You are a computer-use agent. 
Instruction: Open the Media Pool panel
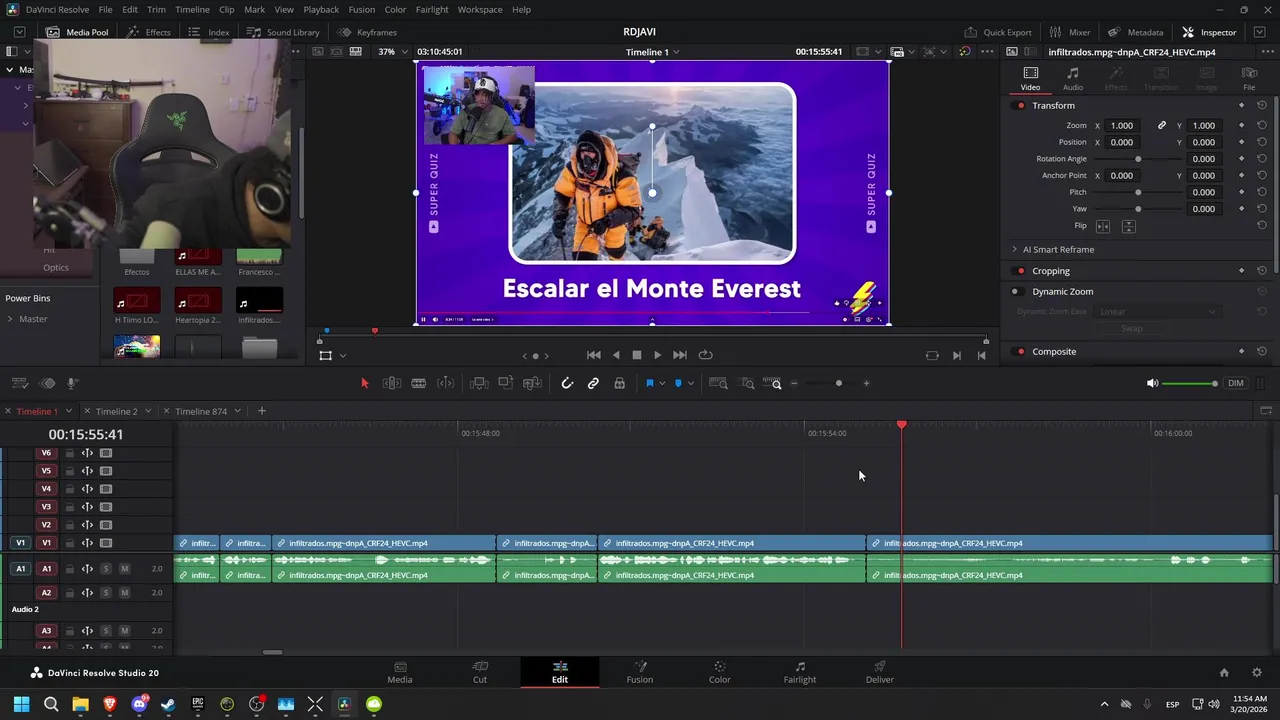(77, 32)
